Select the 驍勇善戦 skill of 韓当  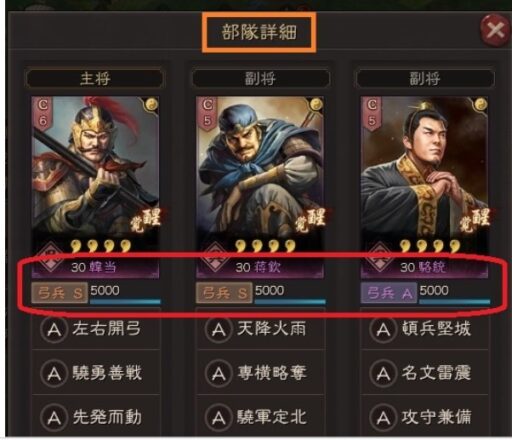click(x=96, y=372)
